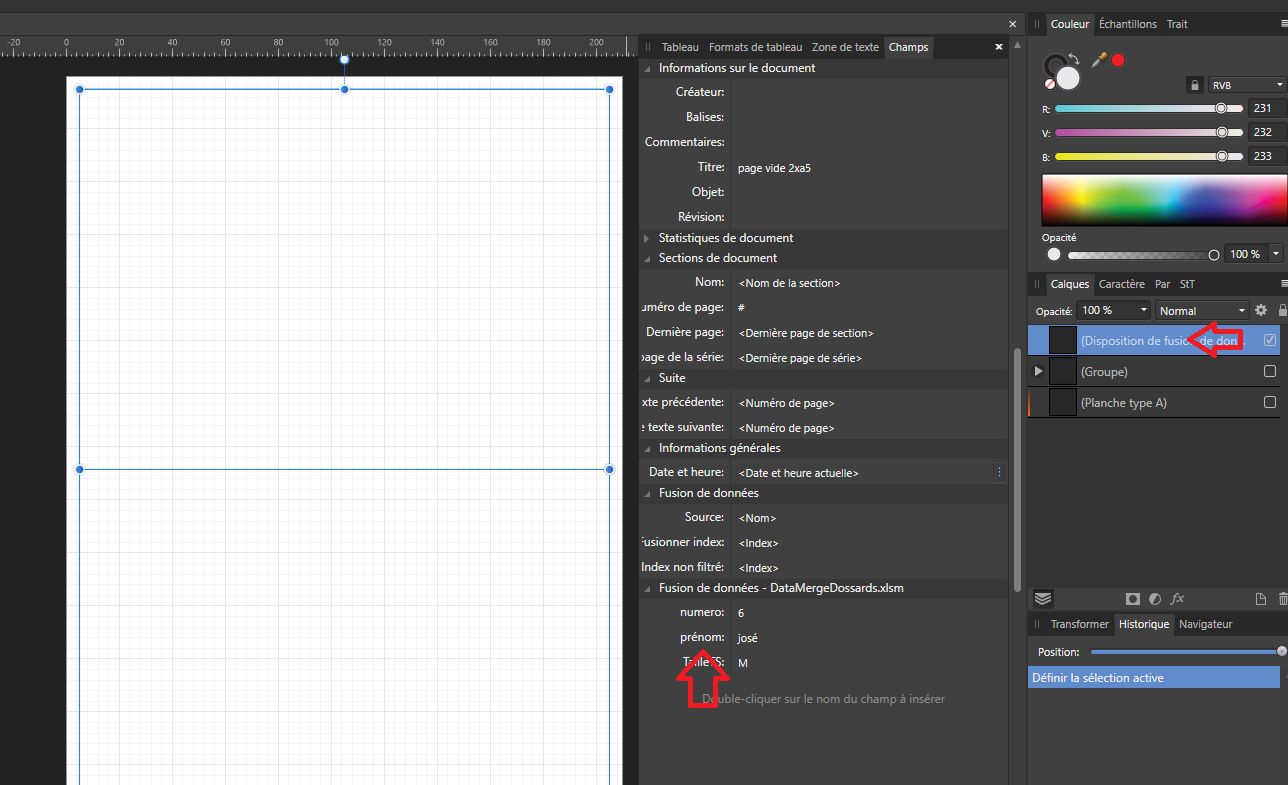Switch to the Par tab
Screen dimensions: 1288x785
(x=1162, y=284)
